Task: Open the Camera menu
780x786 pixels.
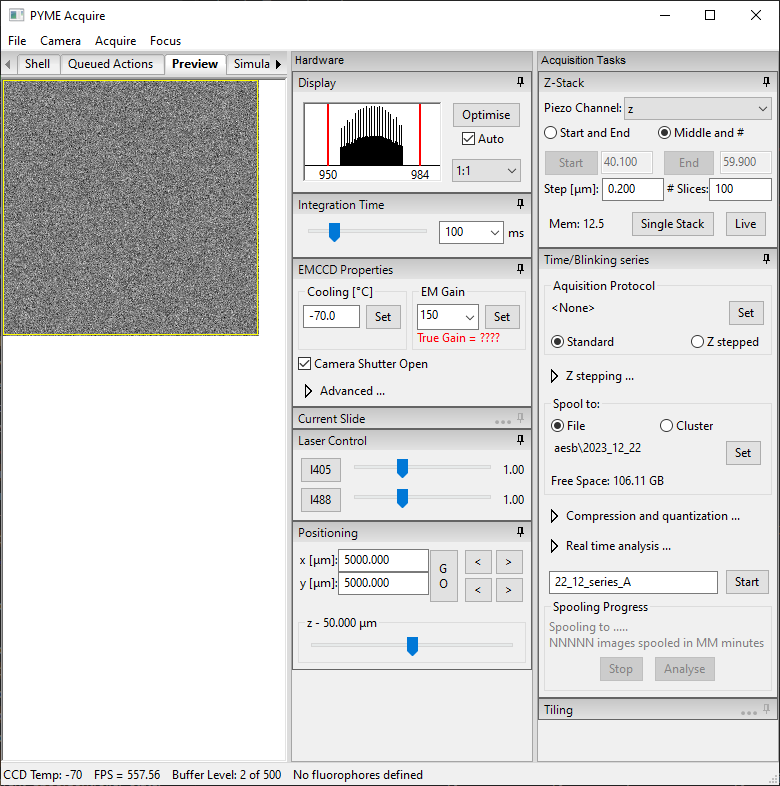Action: pos(60,41)
